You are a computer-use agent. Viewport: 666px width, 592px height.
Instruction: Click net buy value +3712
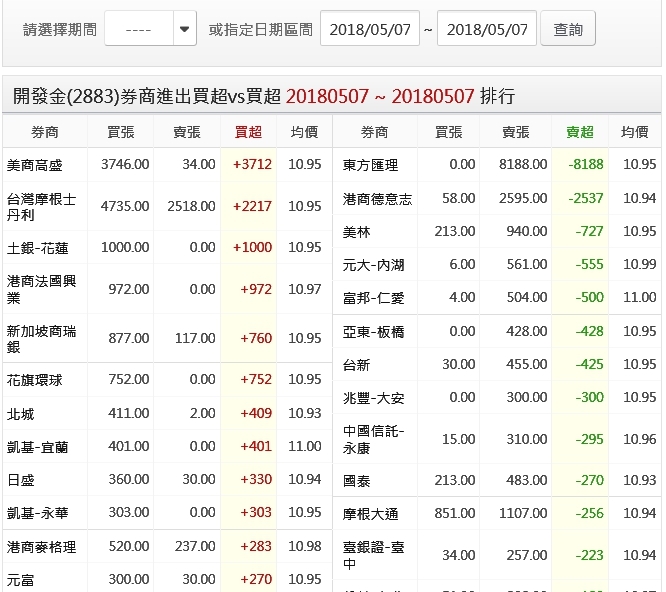tap(252, 164)
